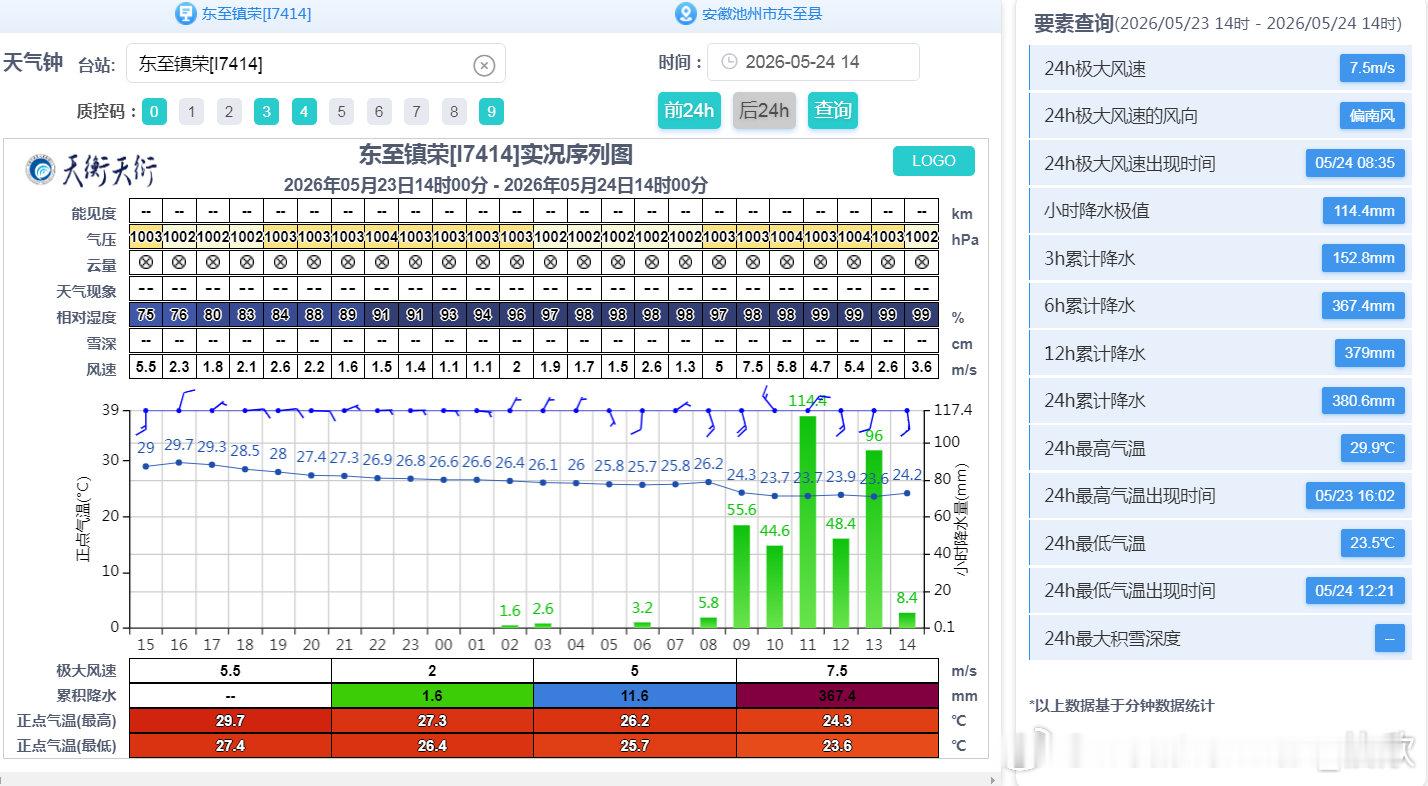The image size is (1428, 786).
Task: Select the 小时降水极值 row label
Action: [1097, 211]
